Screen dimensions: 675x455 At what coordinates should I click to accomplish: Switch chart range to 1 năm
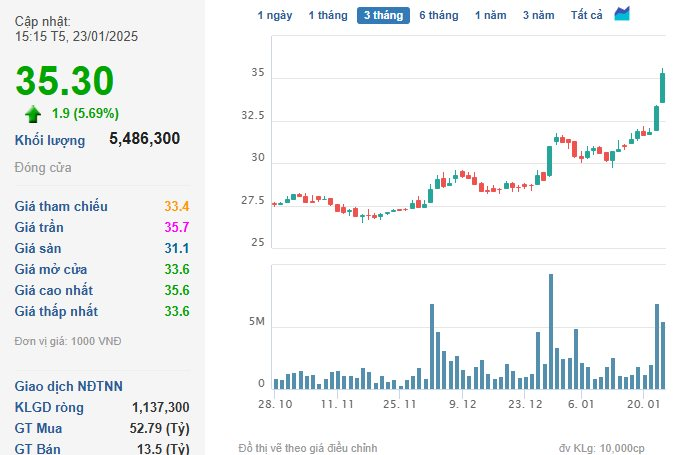pos(490,15)
